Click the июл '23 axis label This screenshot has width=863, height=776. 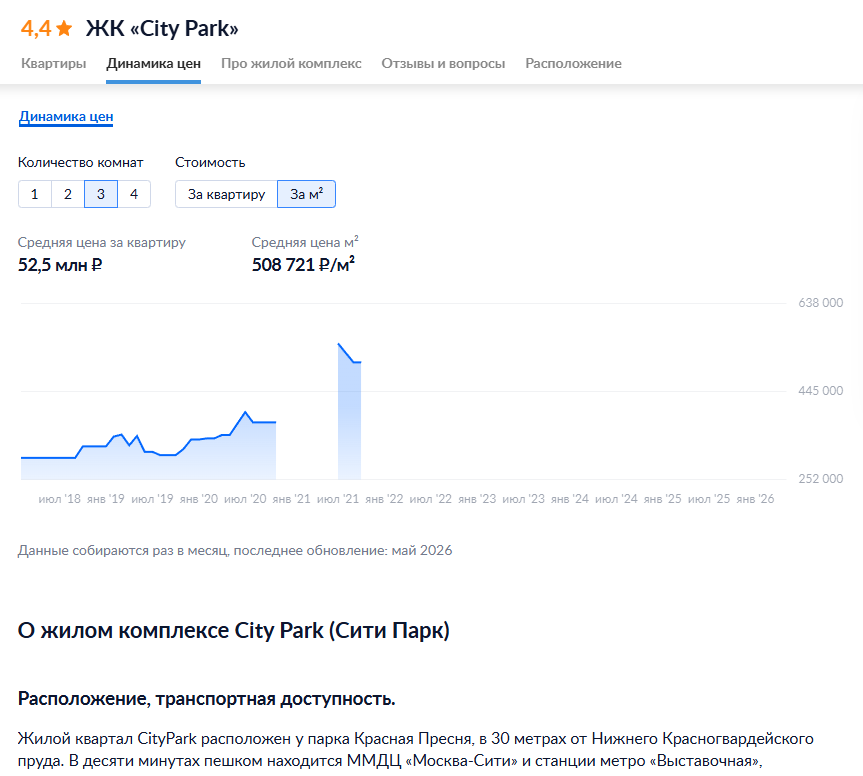click(x=523, y=499)
